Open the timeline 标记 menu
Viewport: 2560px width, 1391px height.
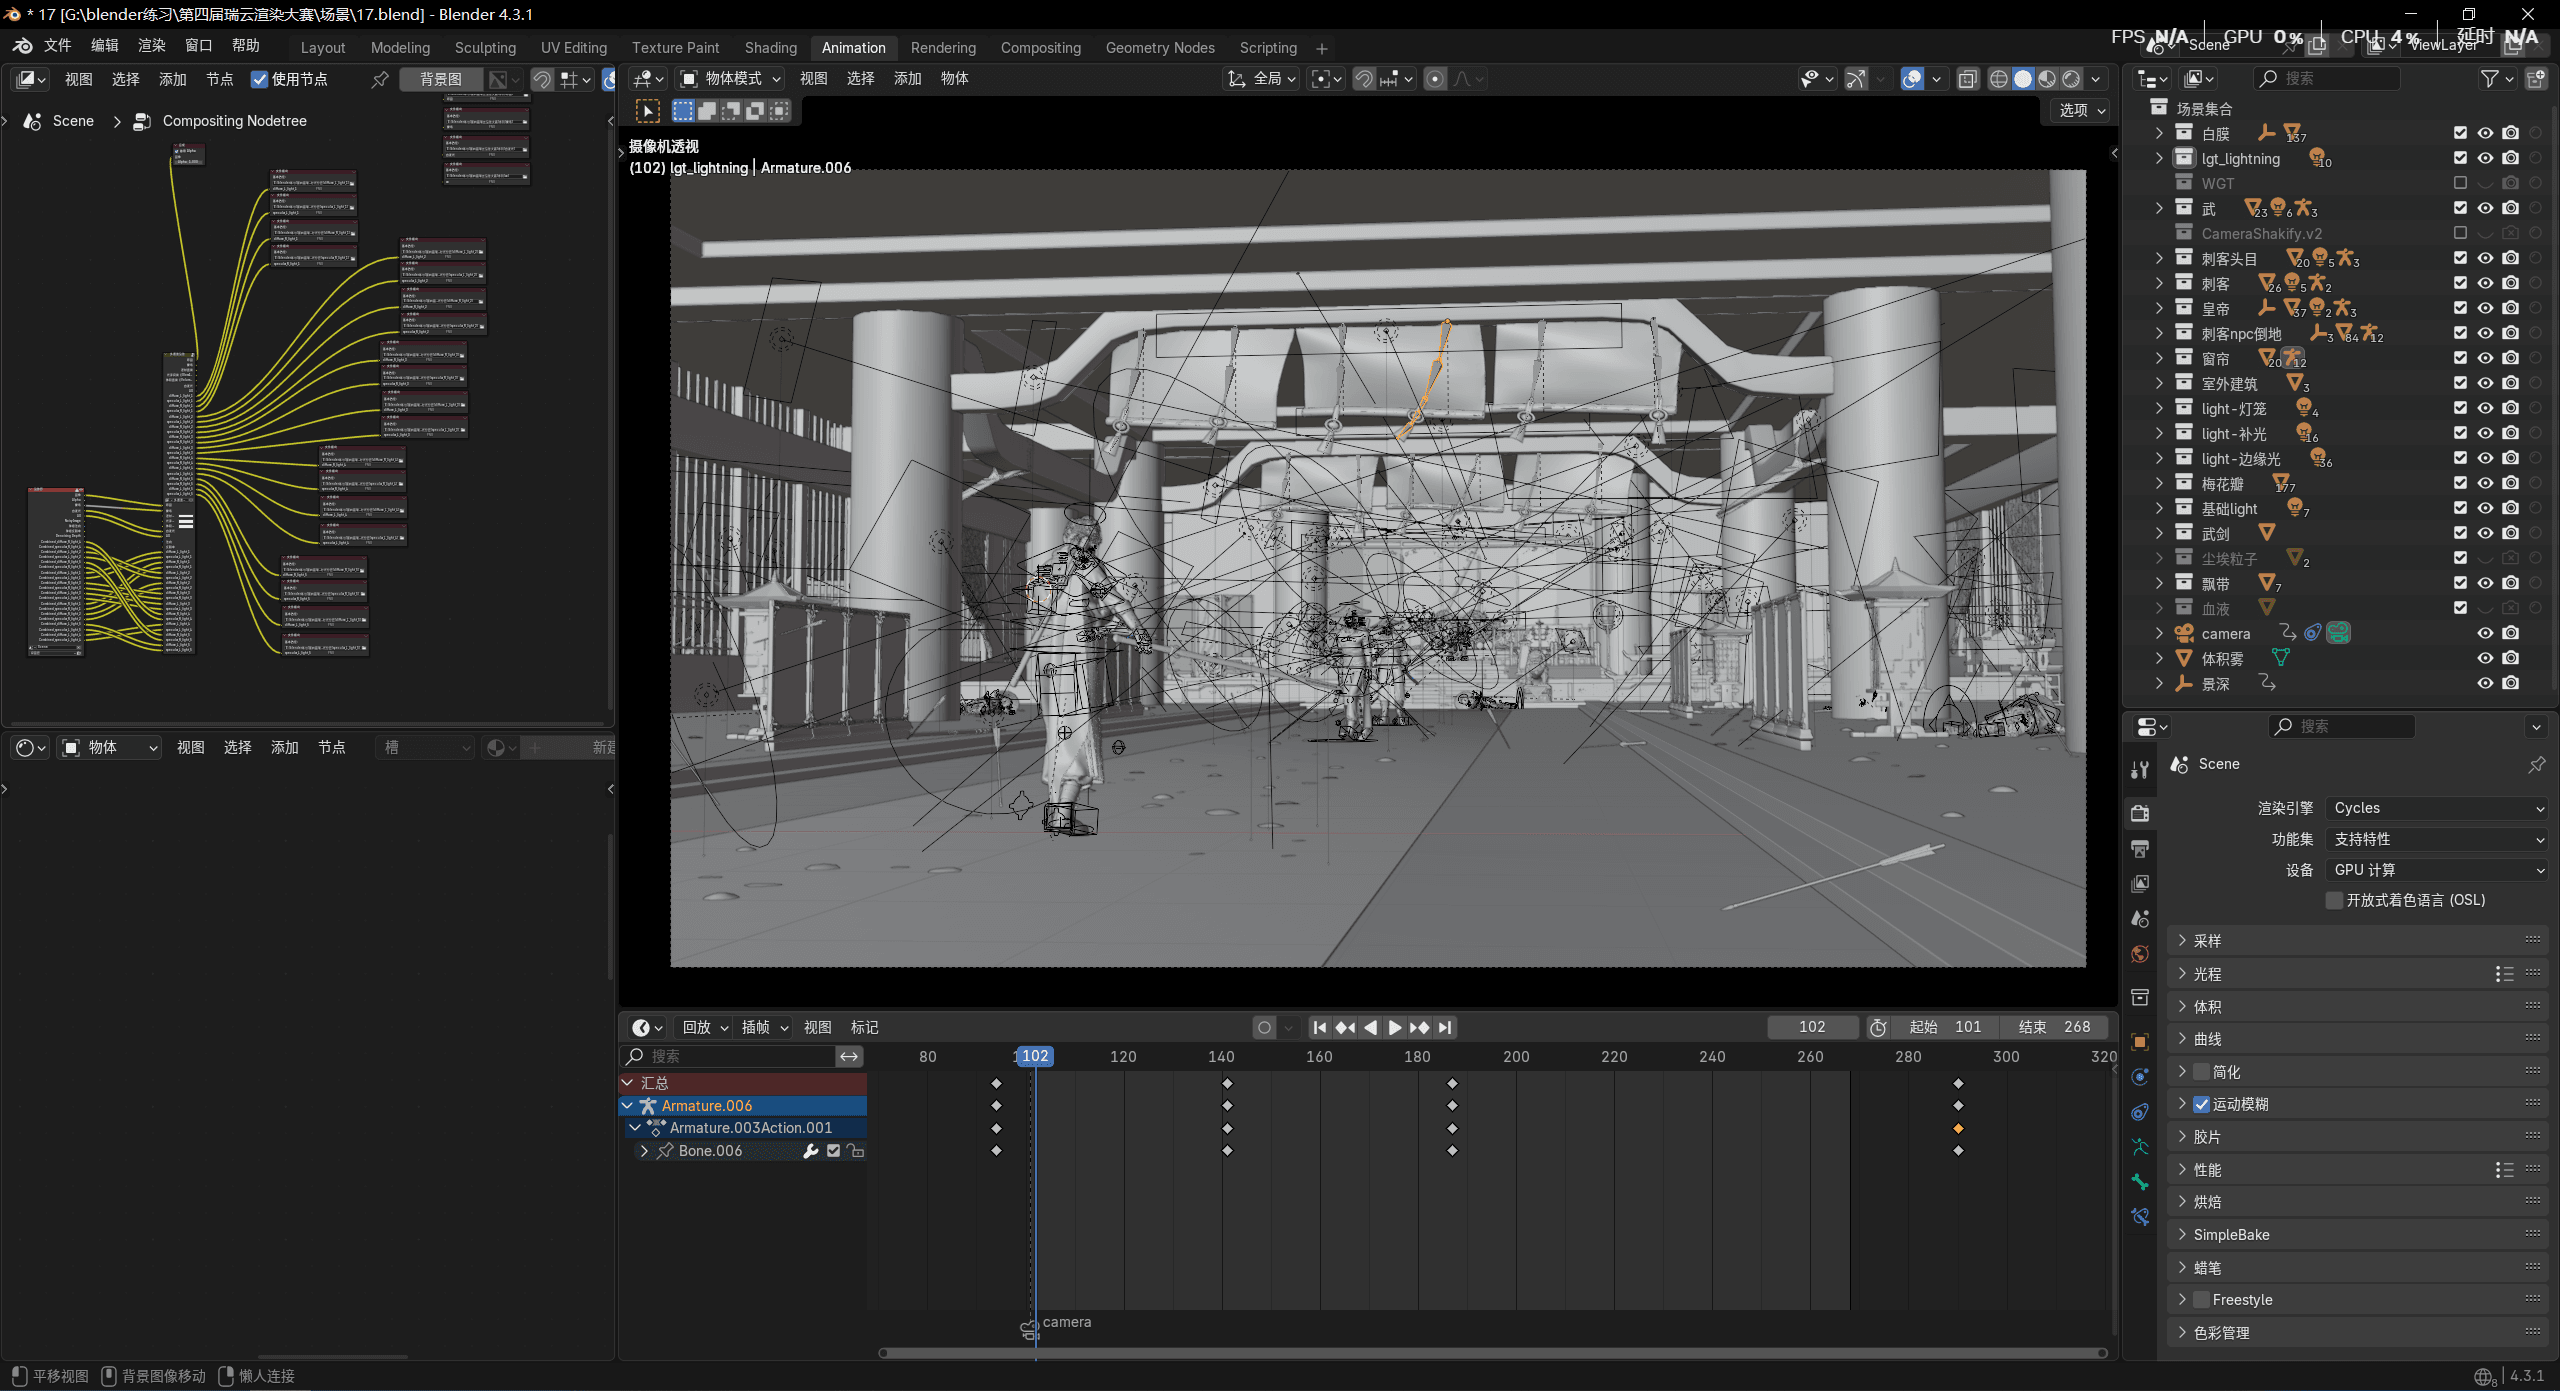(x=864, y=1027)
